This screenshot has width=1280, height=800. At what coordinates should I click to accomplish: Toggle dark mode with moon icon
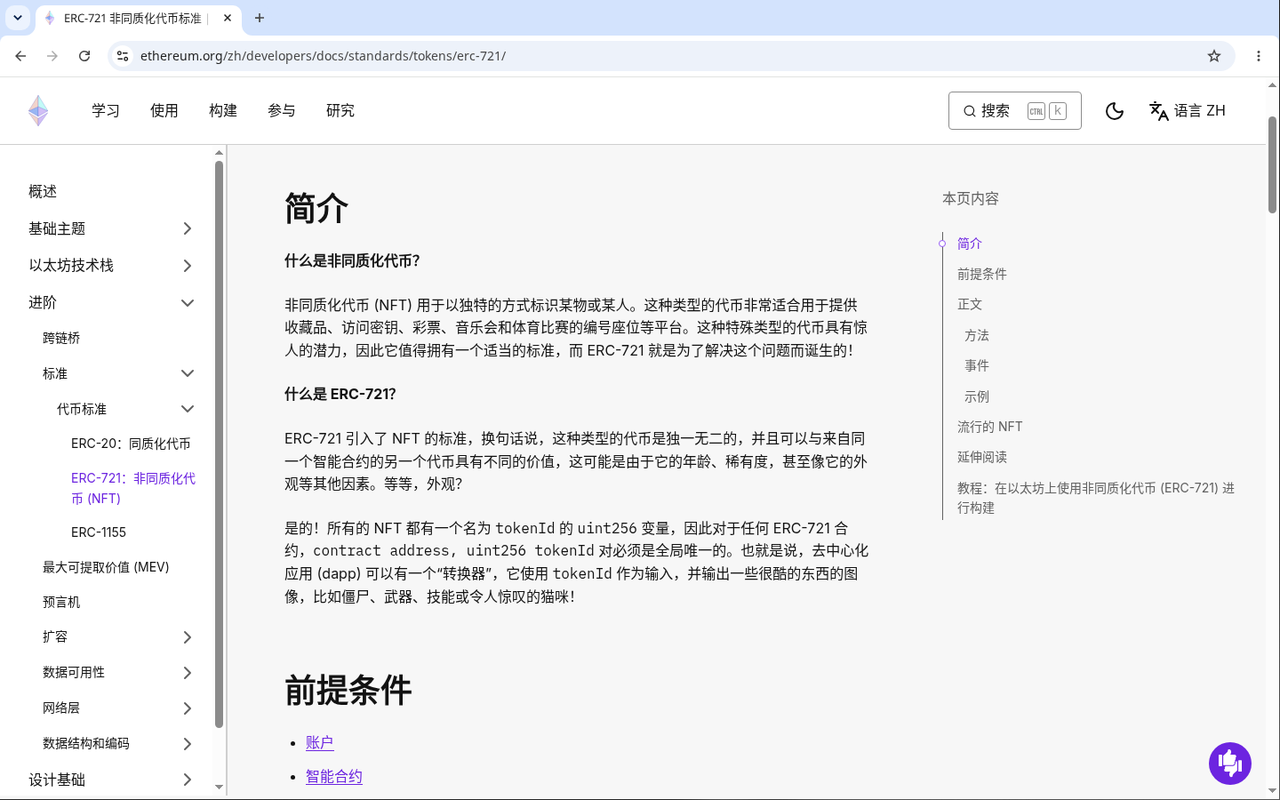(1114, 111)
